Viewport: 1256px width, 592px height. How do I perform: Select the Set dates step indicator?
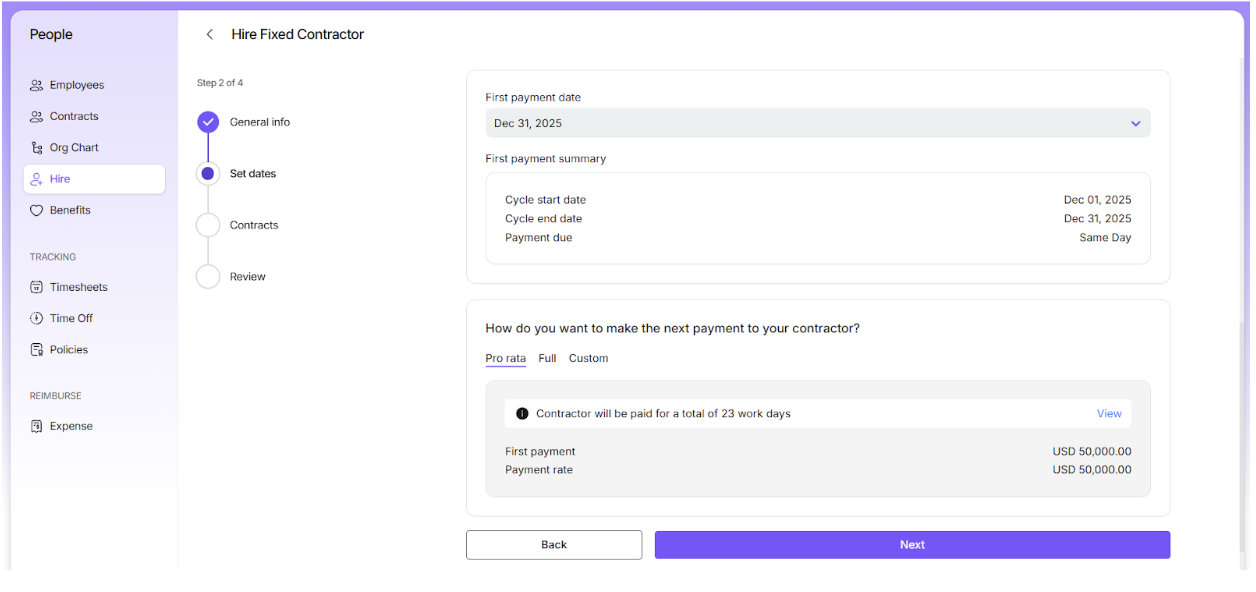tap(208, 174)
